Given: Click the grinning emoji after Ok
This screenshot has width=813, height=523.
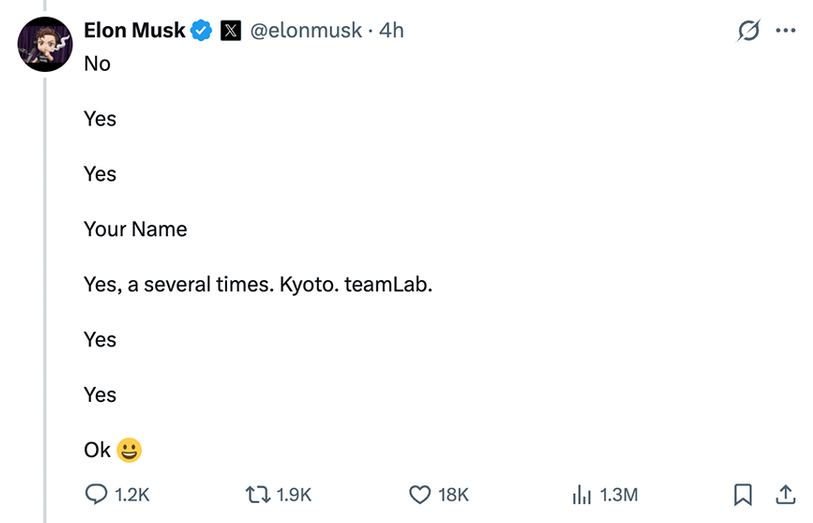Looking at the screenshot, I should [x=129, y=450].
